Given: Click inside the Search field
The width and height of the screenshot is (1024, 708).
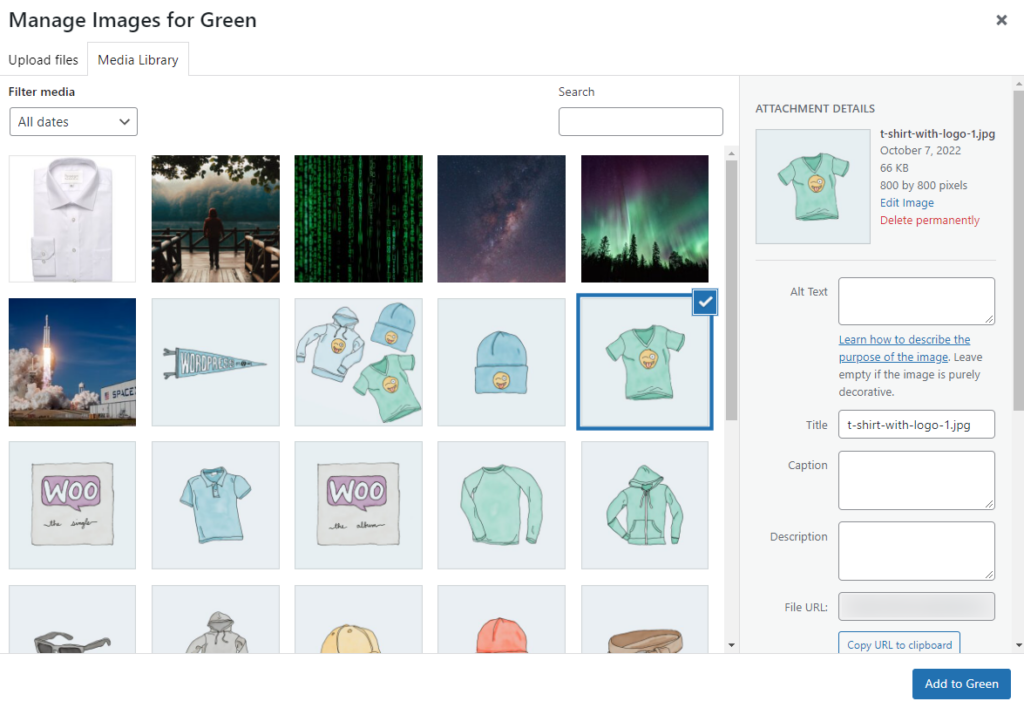Looking at the screenshot, I should pyautogui.click(x=640, y=121).
